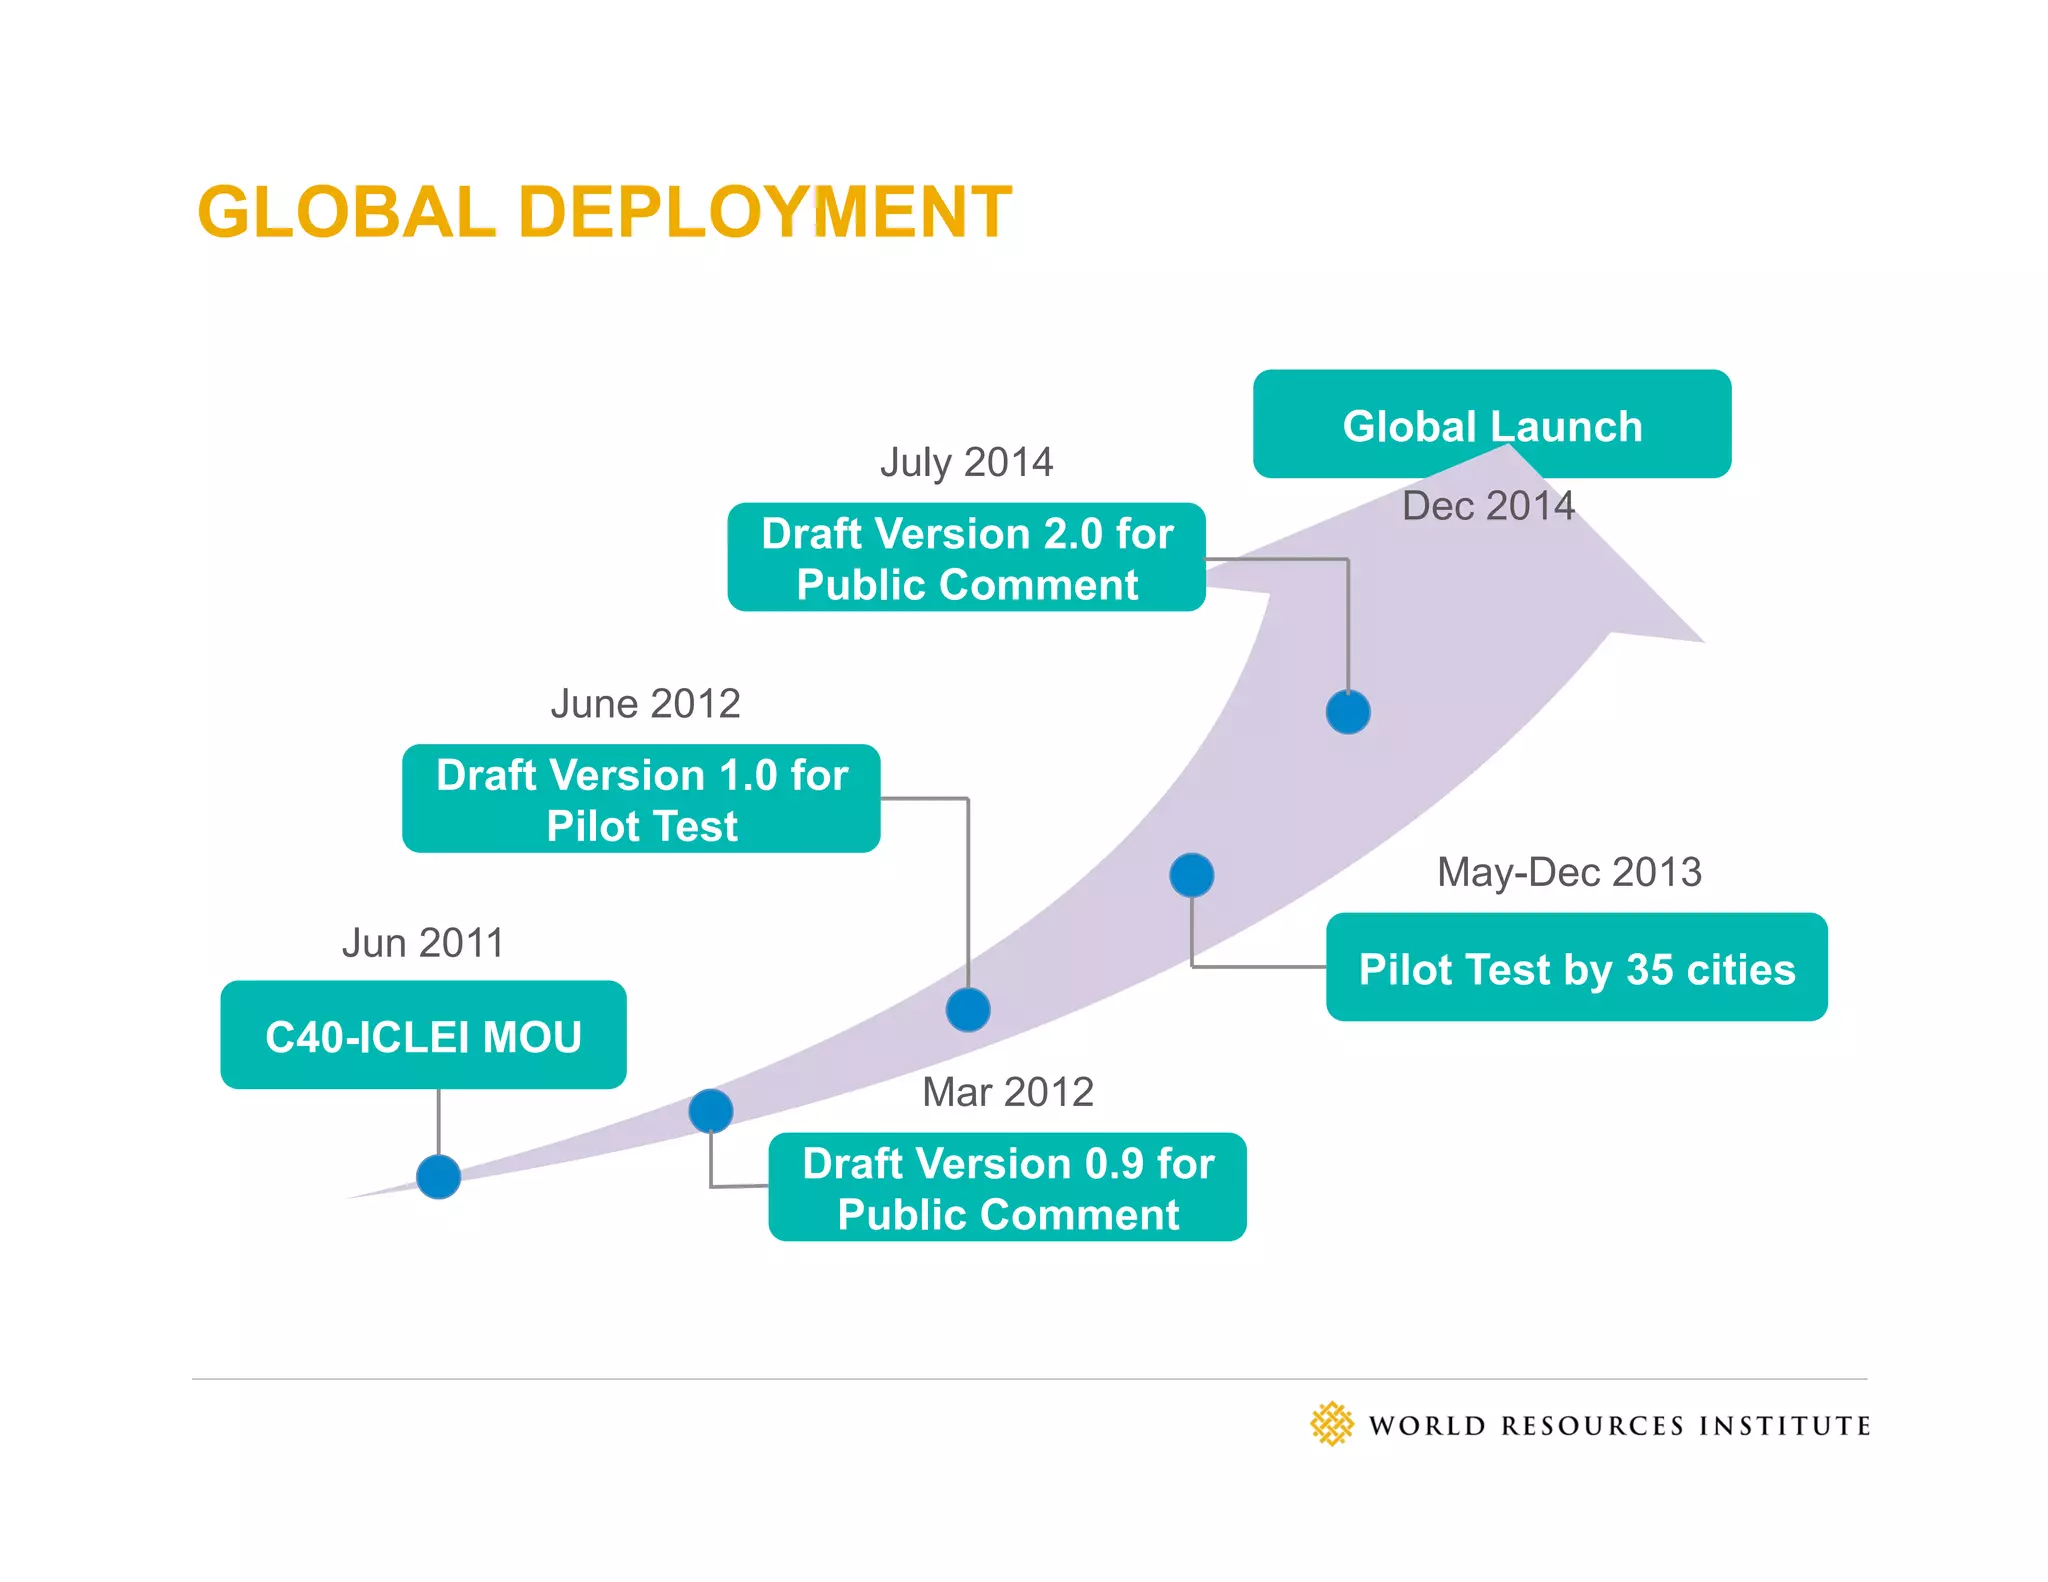Select the Global Launch box
This screenshot has height=1582, width=2048.
(x=1491, y=424)
